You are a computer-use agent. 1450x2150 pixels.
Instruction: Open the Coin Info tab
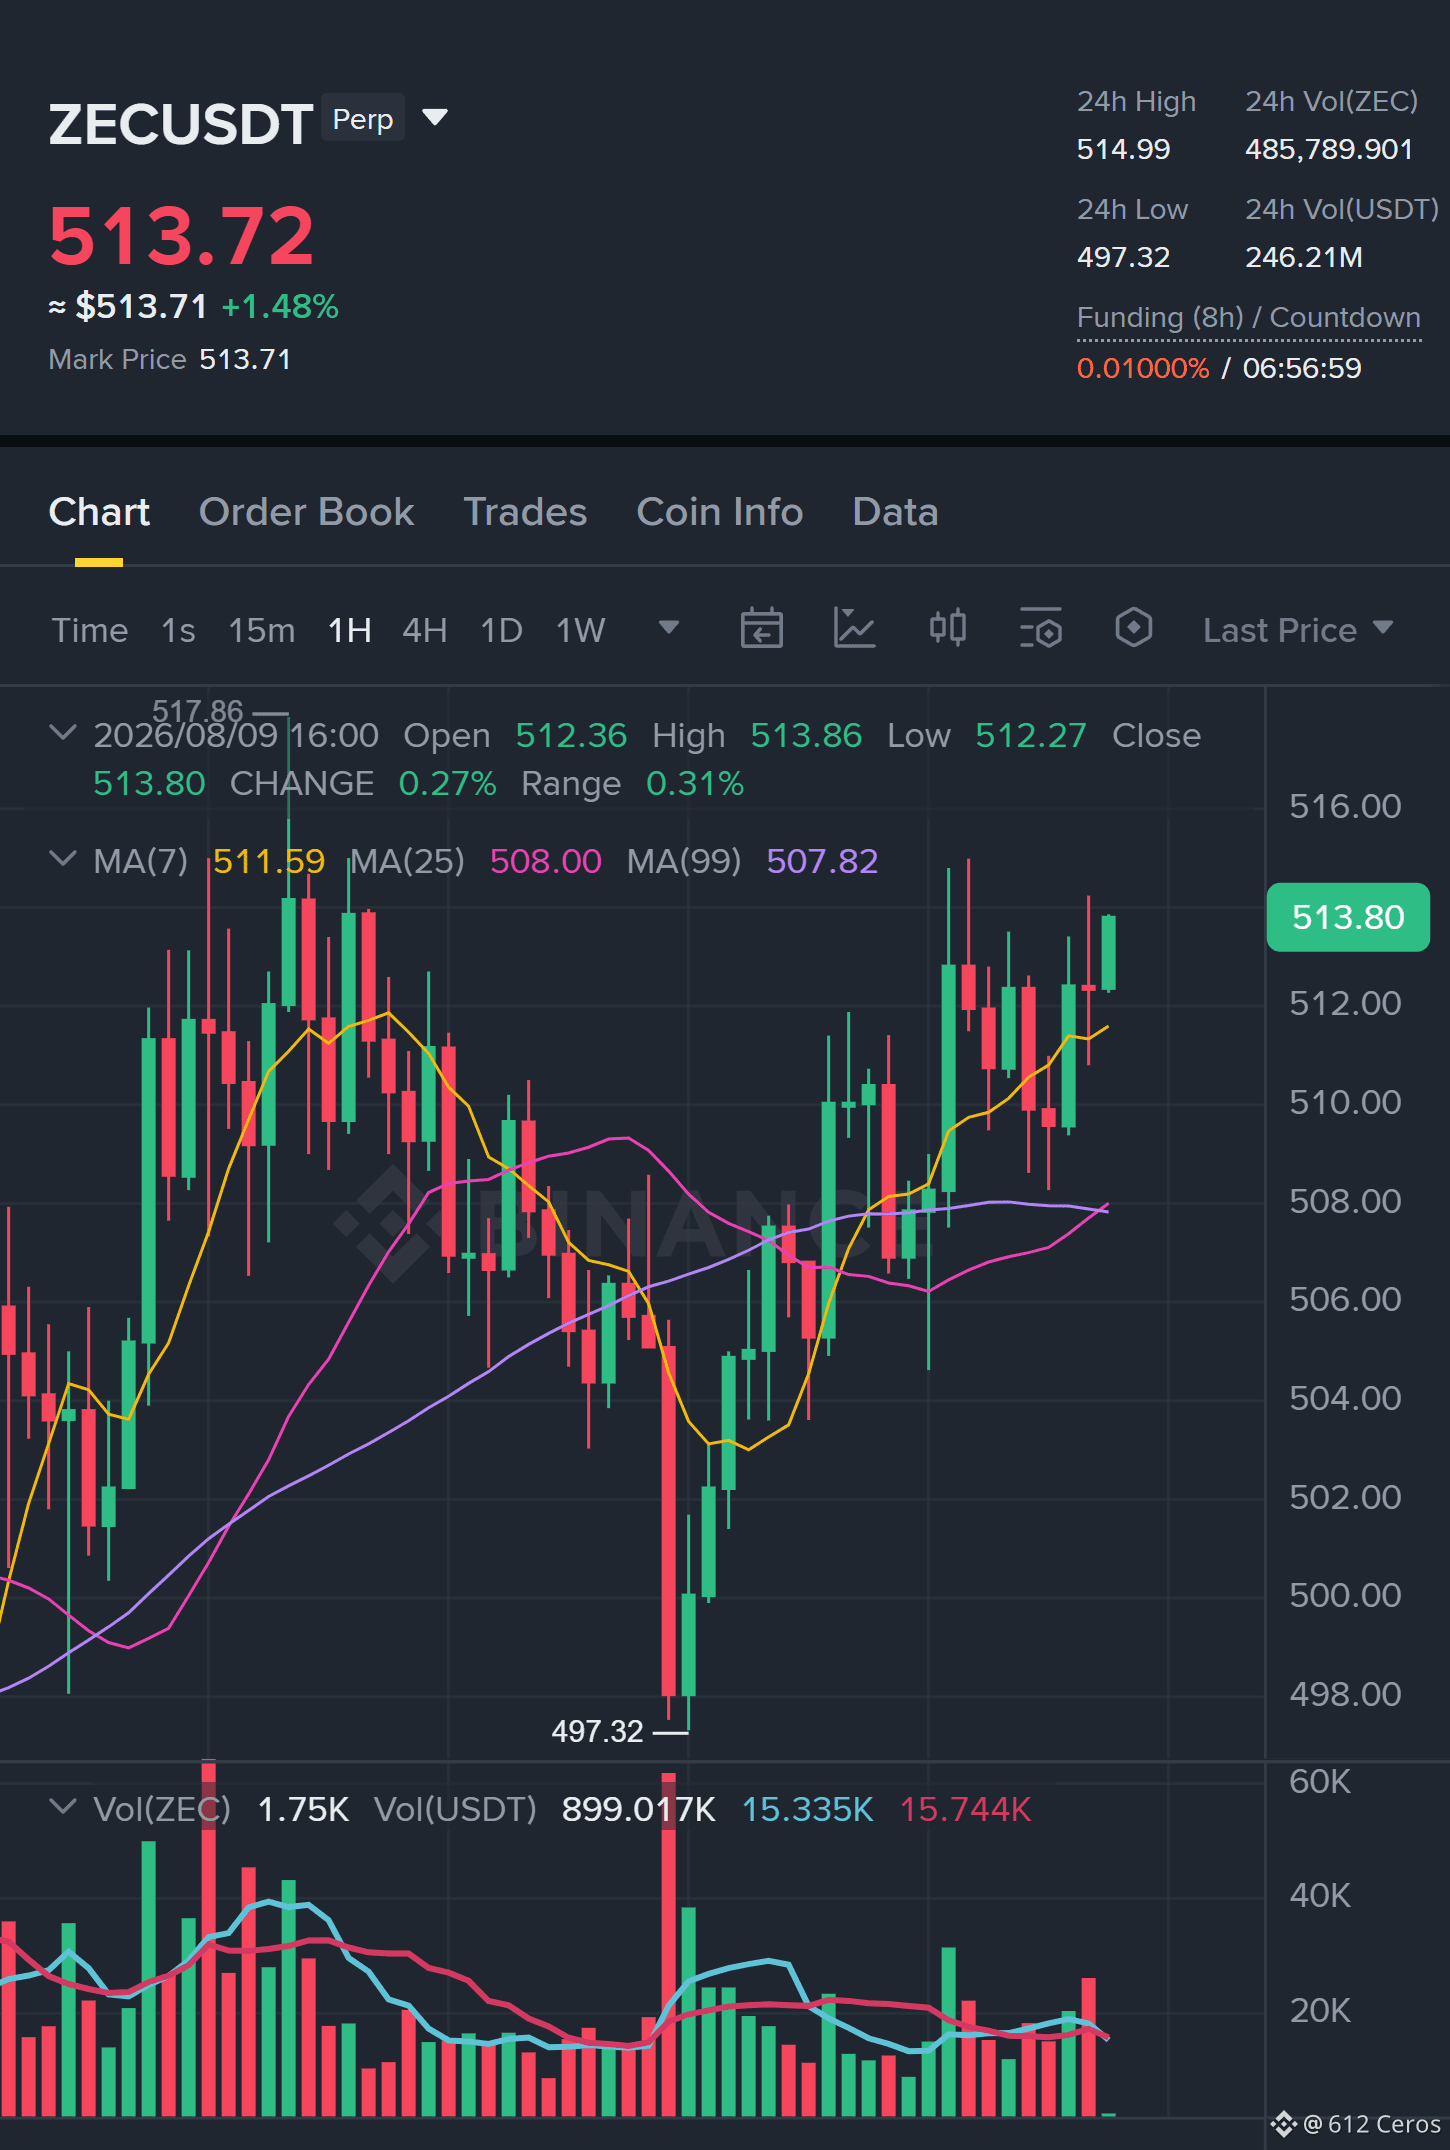(720, 512)
